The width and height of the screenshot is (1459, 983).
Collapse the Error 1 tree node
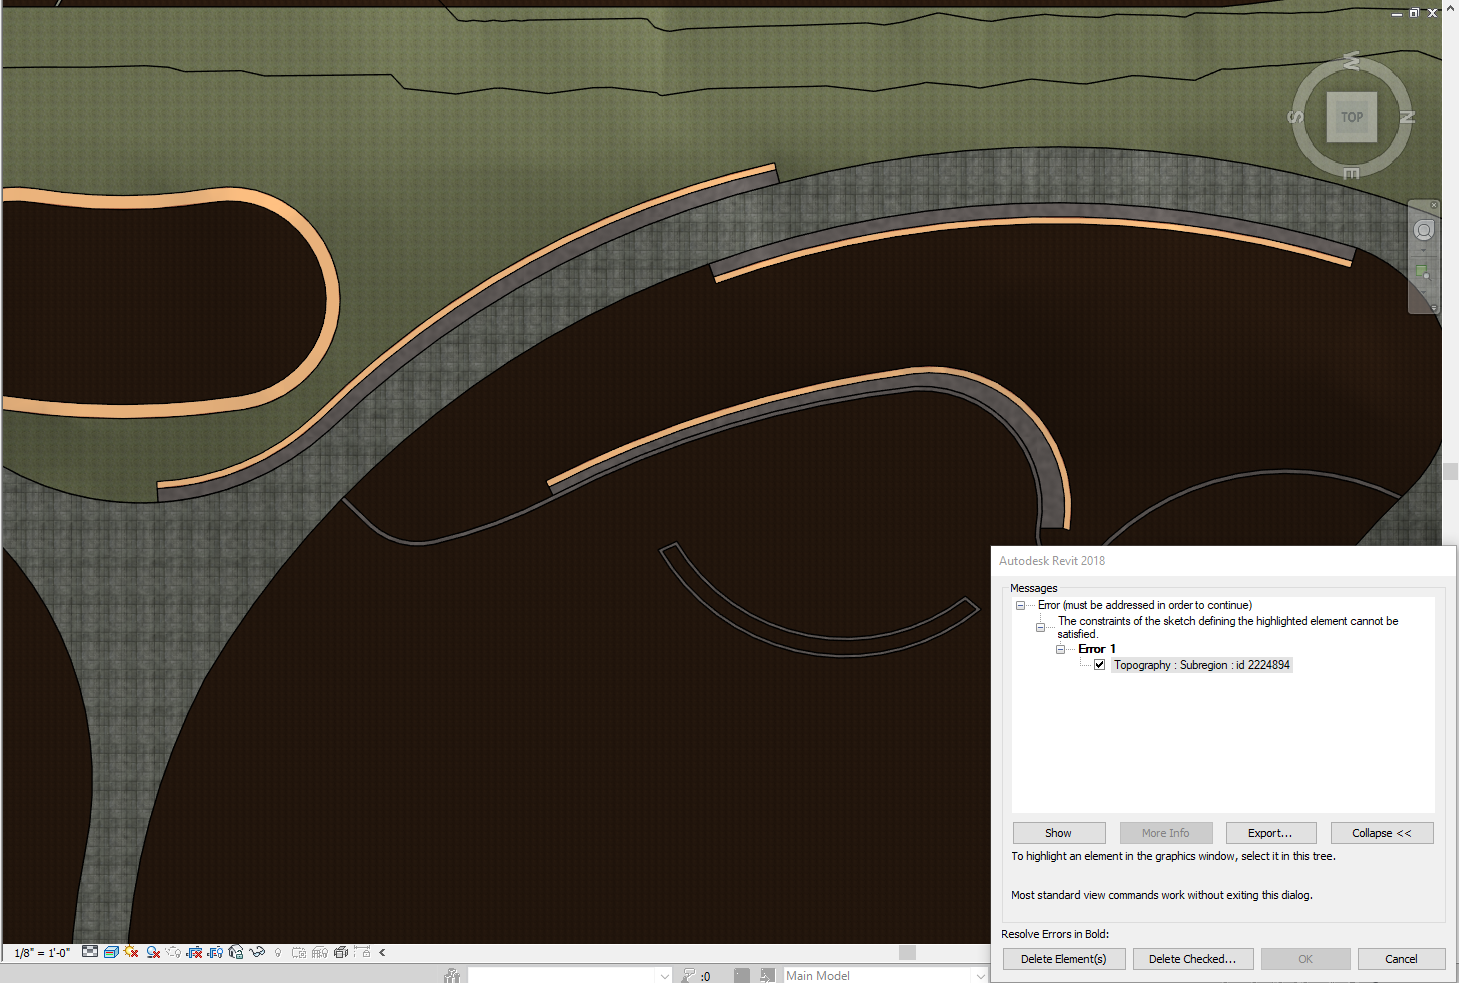[1060, 648]
